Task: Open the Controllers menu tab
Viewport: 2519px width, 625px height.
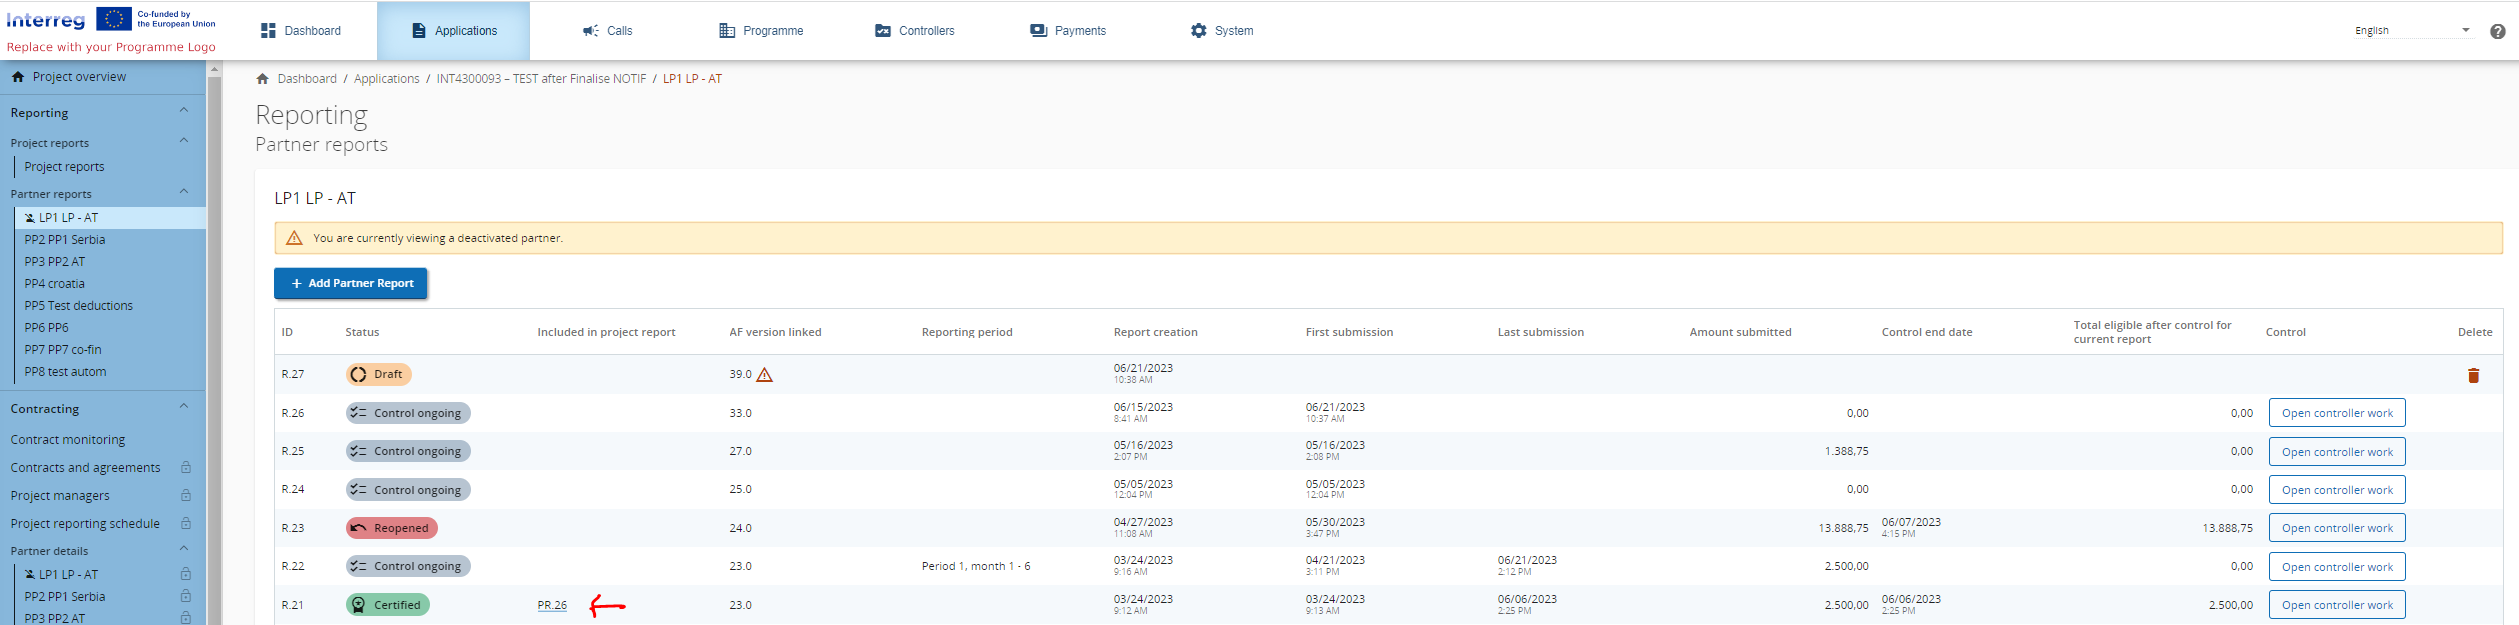Action: point(914,31)
